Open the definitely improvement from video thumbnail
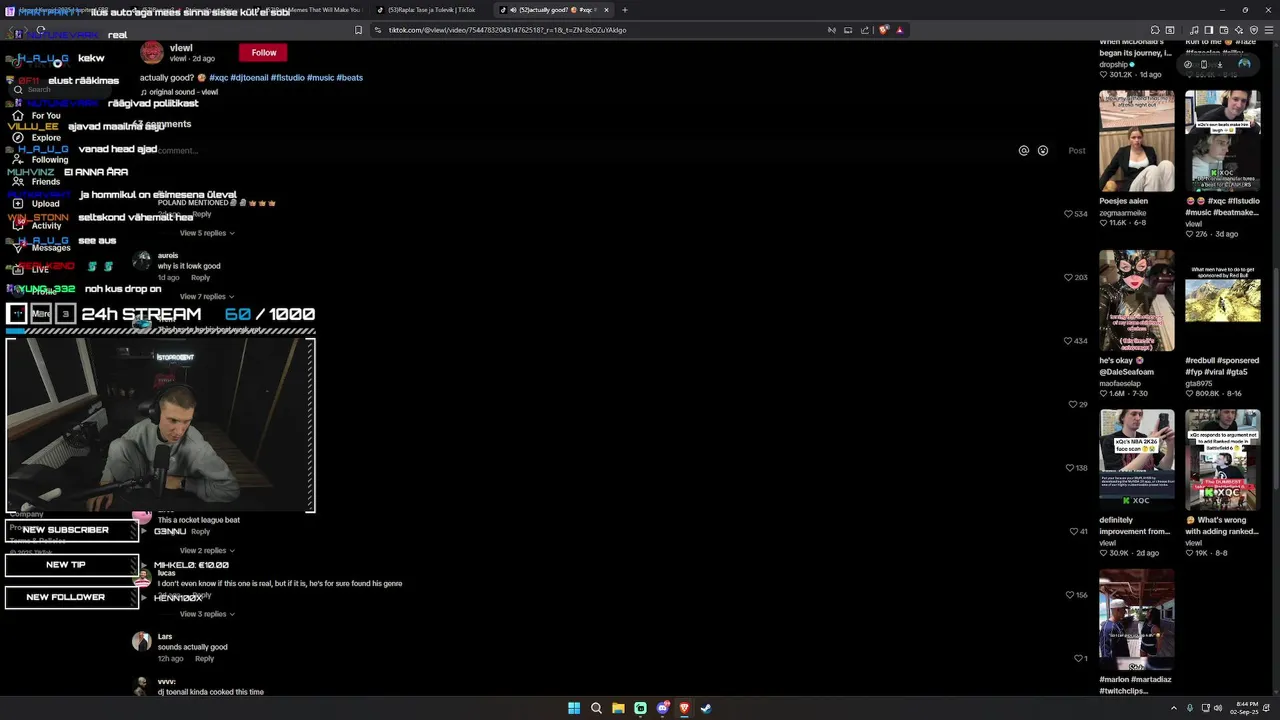Viewport: 1280px width, 720px height. pyautogui.click(x=1137, y=460)
